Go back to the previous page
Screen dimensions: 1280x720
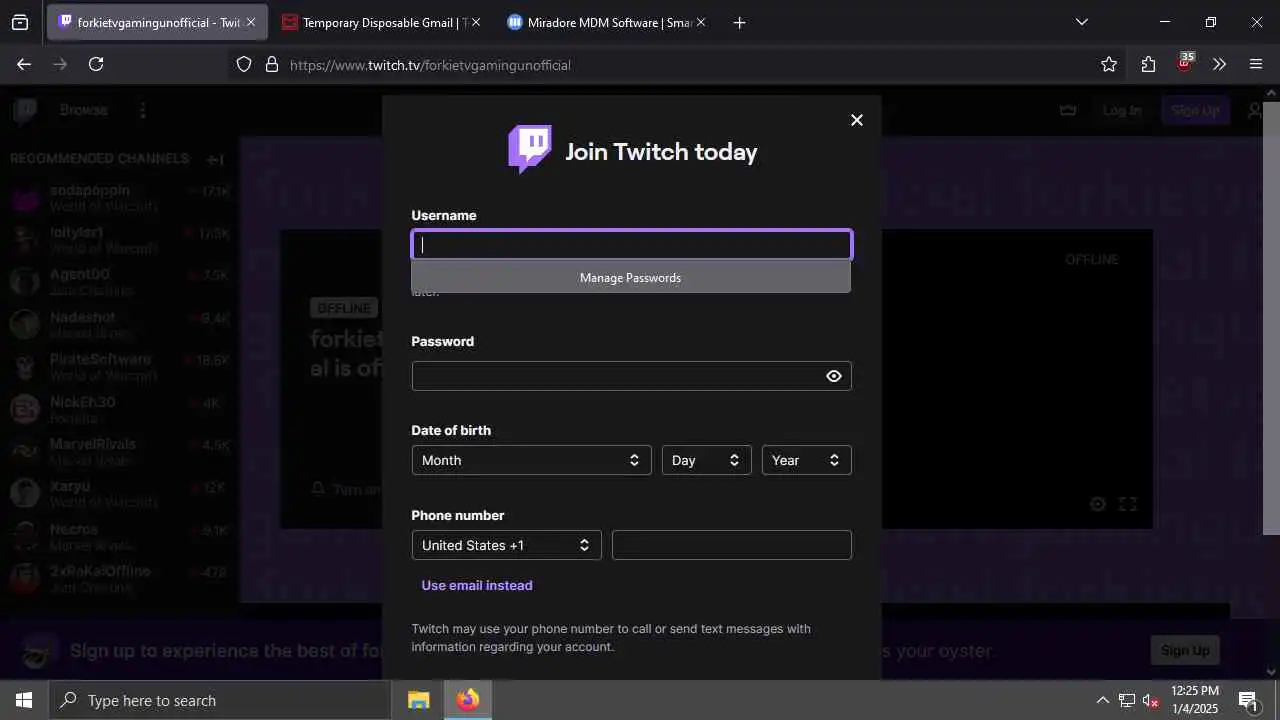(24, 64)
